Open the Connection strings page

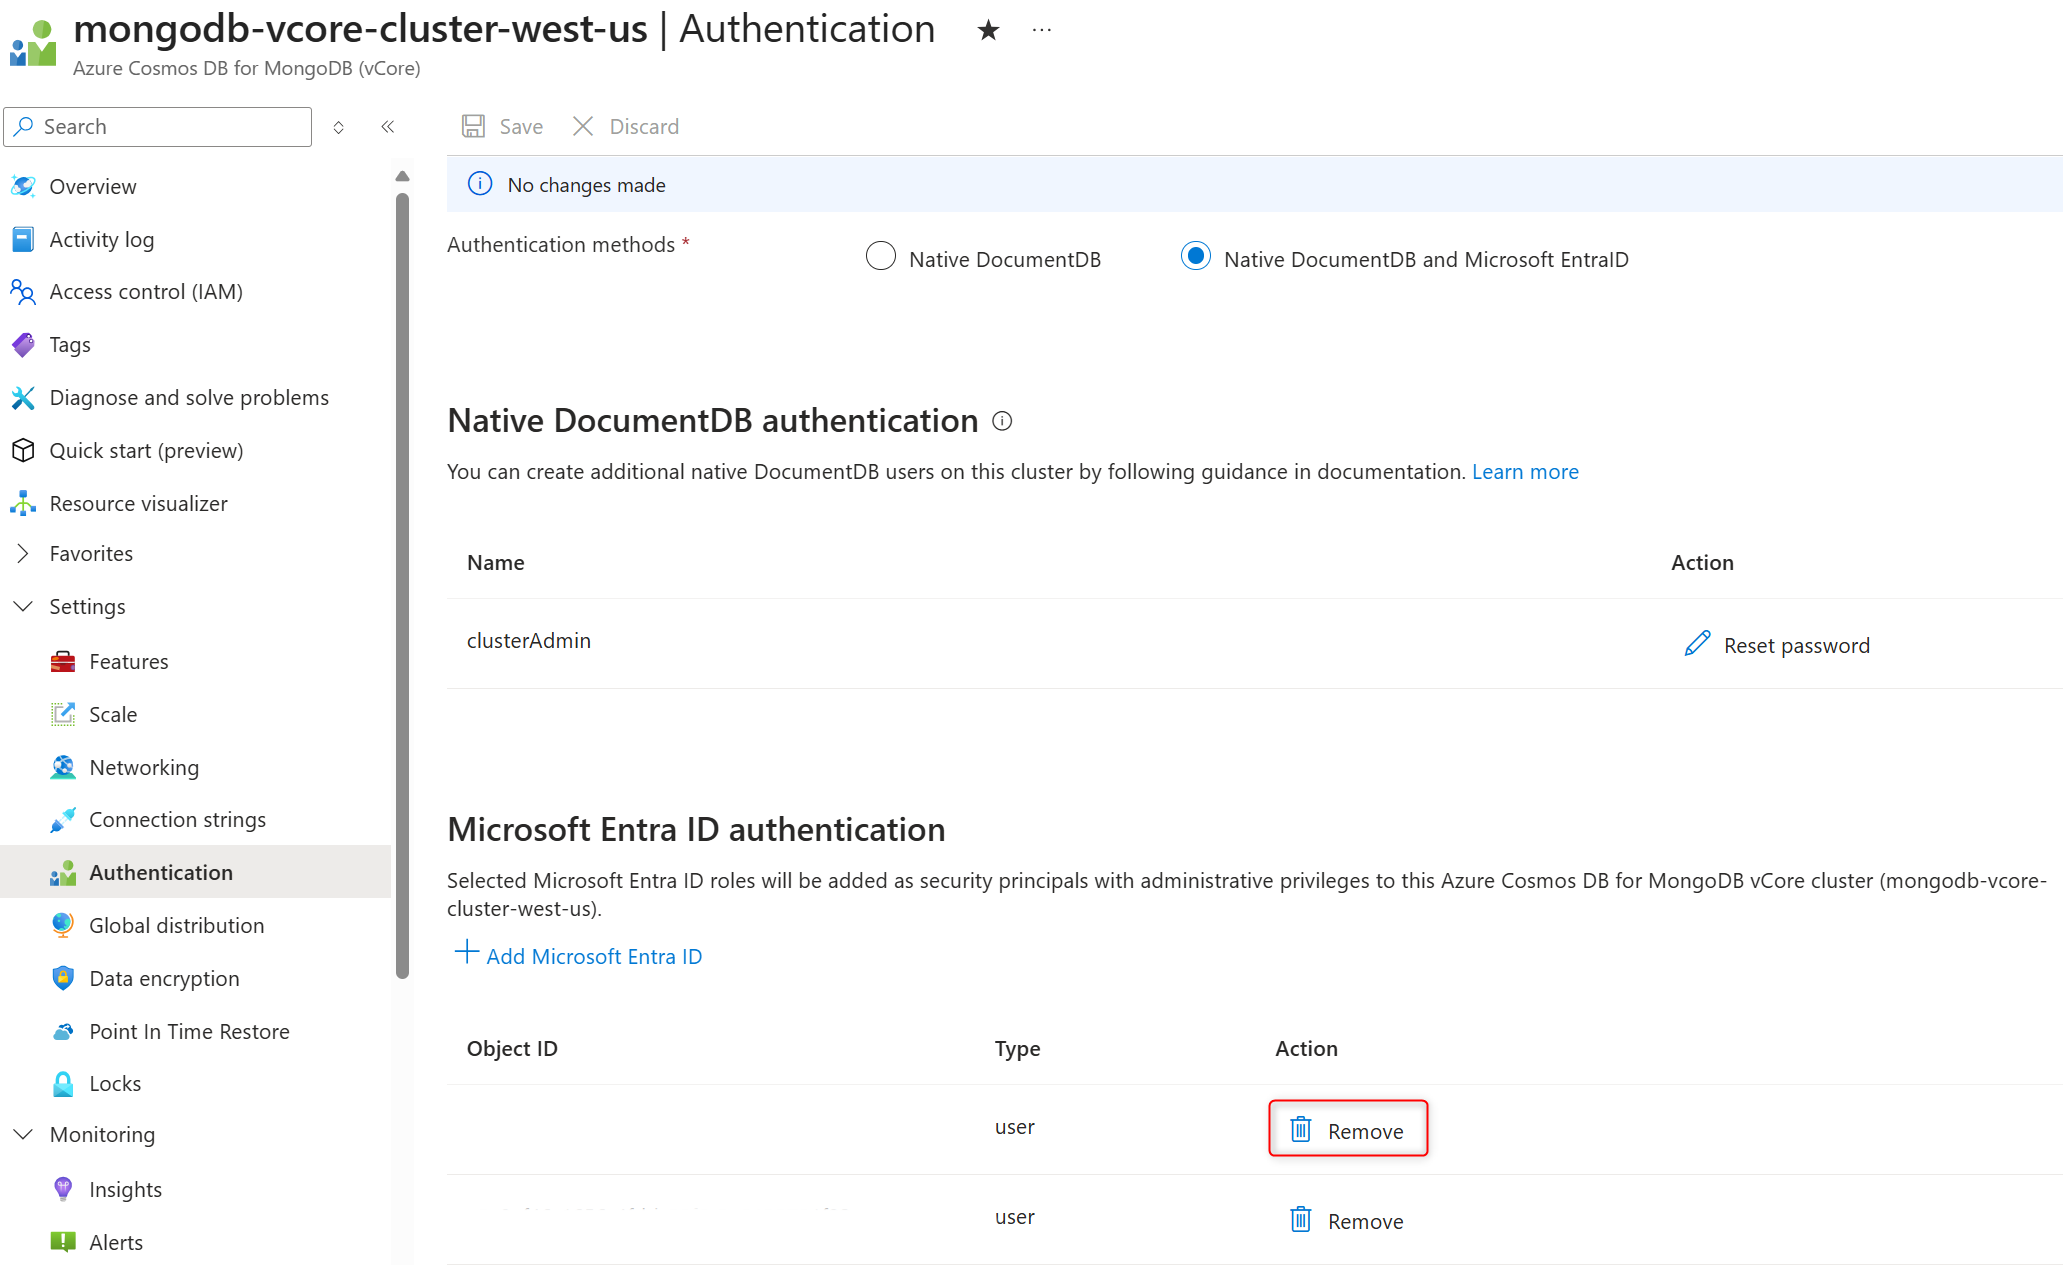(177, 819)
